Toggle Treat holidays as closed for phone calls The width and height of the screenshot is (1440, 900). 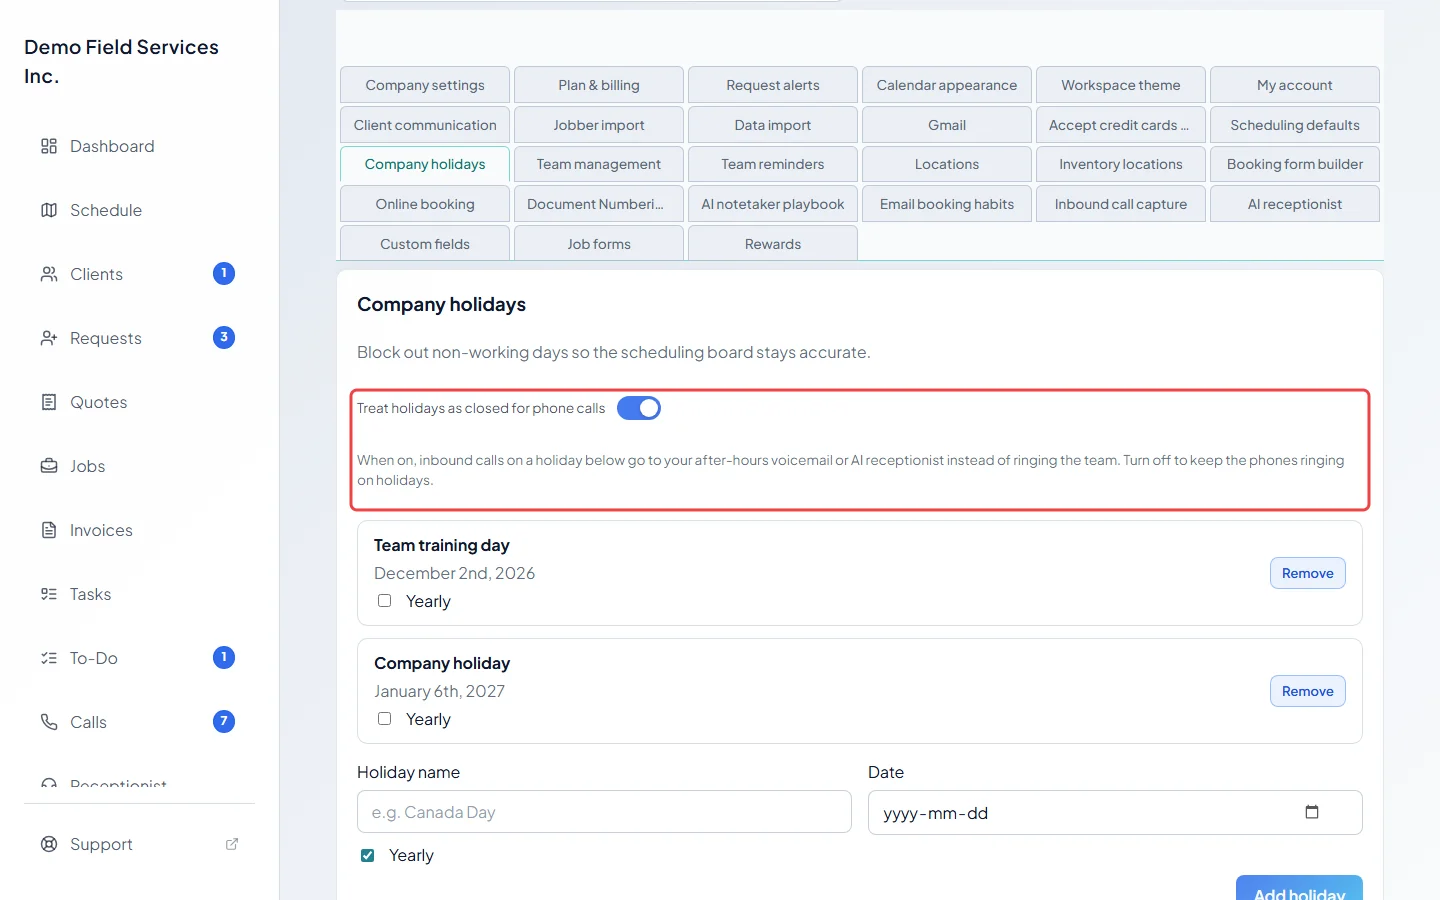point(639,408)
